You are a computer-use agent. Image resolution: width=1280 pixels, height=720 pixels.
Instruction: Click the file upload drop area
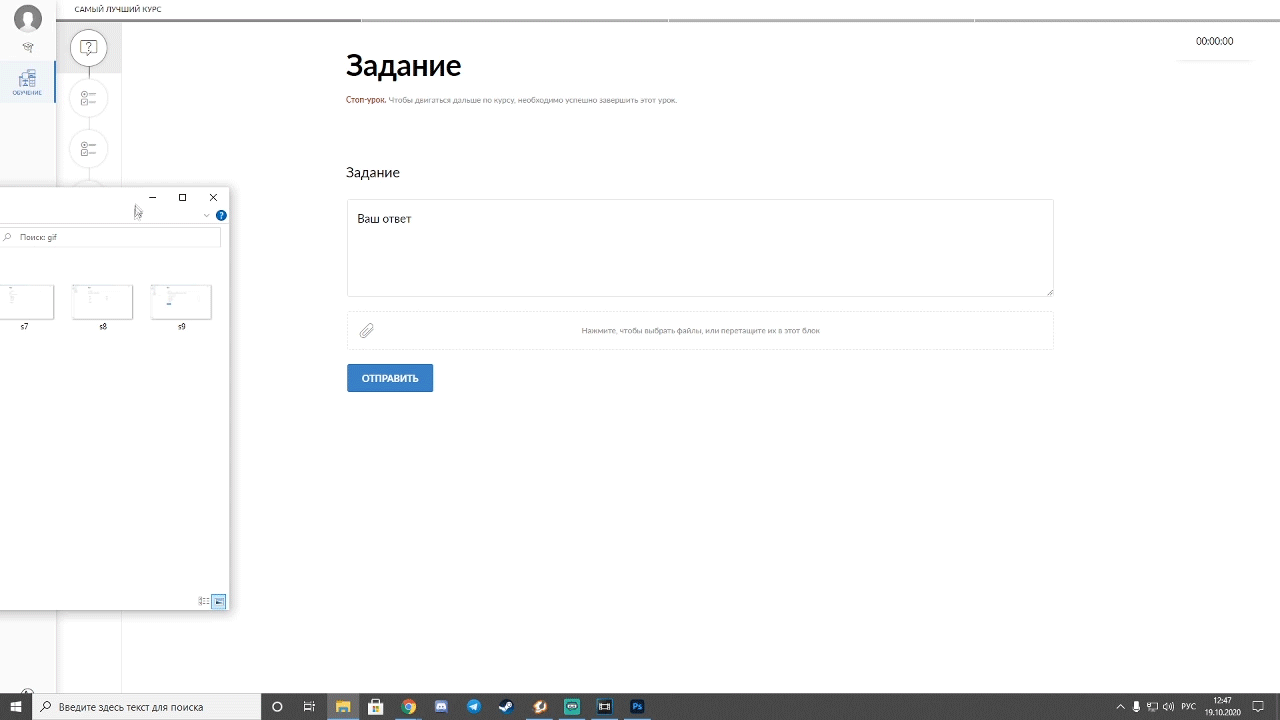tap(700, 330)
